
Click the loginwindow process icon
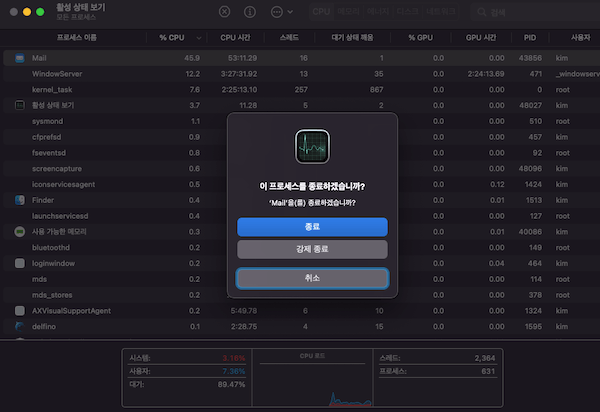(20, 263)
